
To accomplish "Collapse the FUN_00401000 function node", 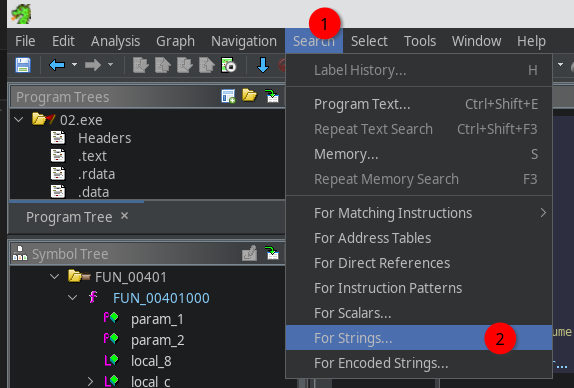I will 72,297.
